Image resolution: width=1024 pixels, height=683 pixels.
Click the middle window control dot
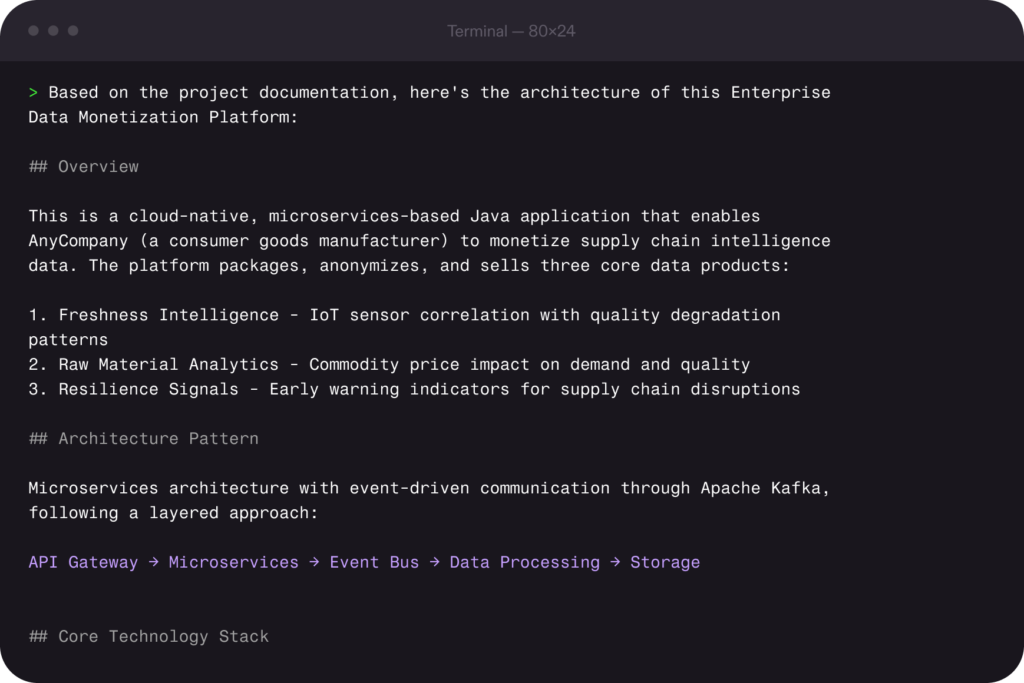click(51, 31)
